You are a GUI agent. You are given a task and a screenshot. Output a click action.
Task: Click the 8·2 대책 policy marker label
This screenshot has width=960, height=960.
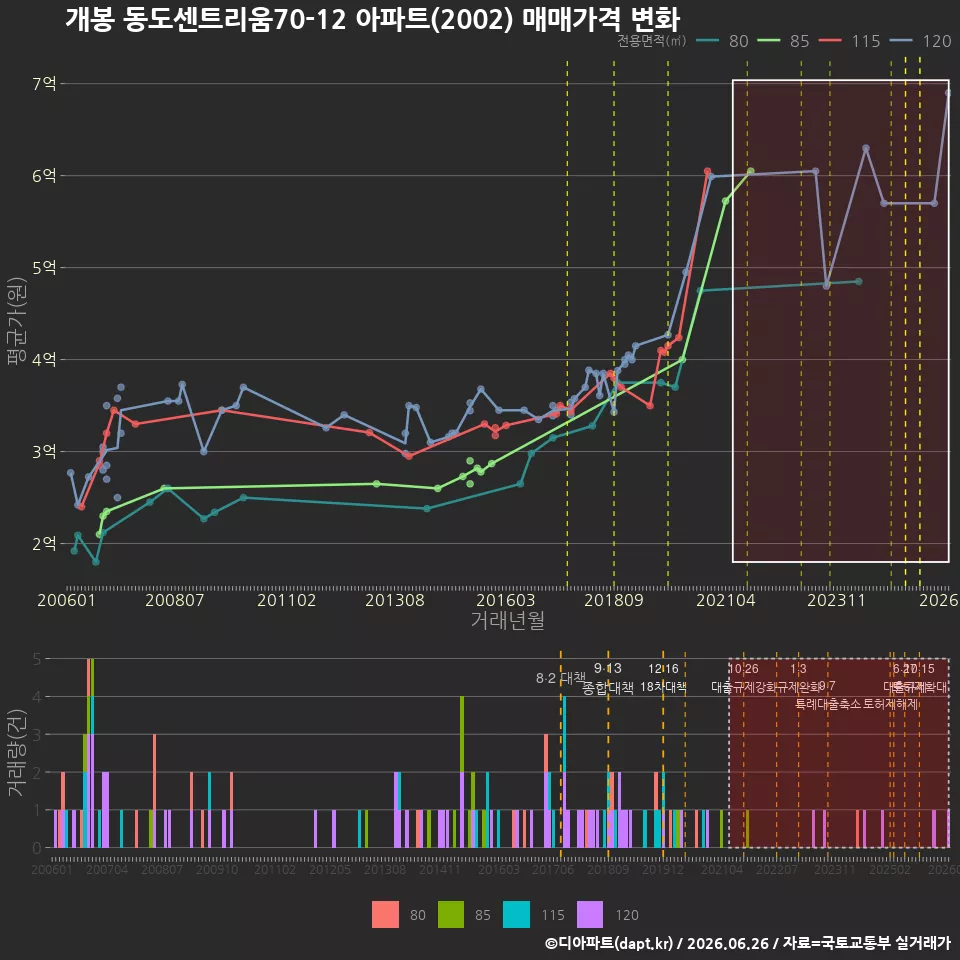560,678
